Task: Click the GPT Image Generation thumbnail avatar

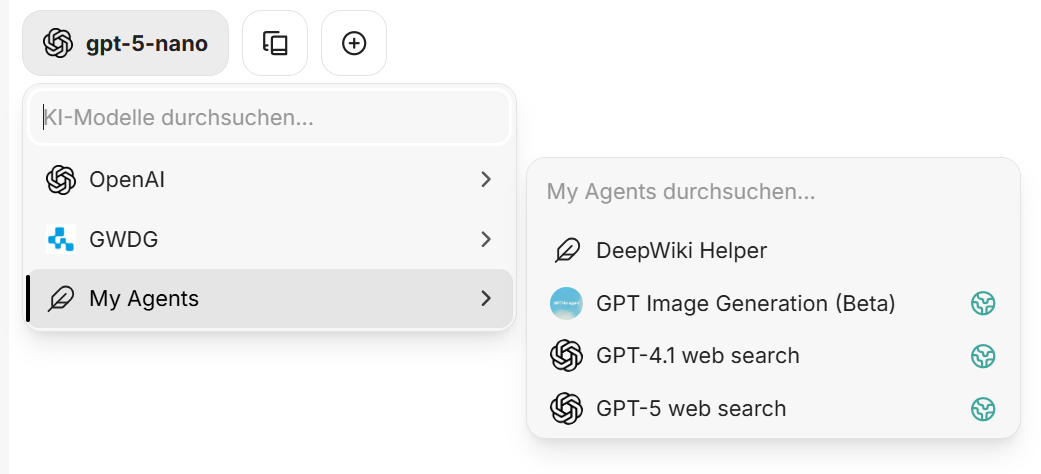Action: pos(566,303)
